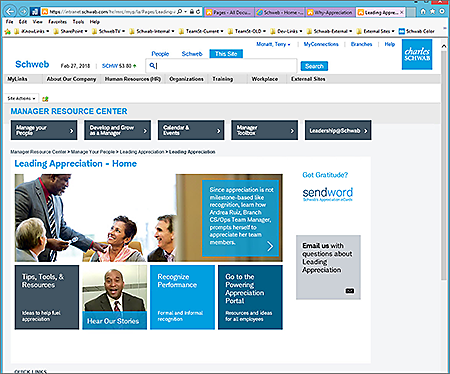Select the This Site search scope tab
This screenshot has width=450, height=374.
point(226,54)
